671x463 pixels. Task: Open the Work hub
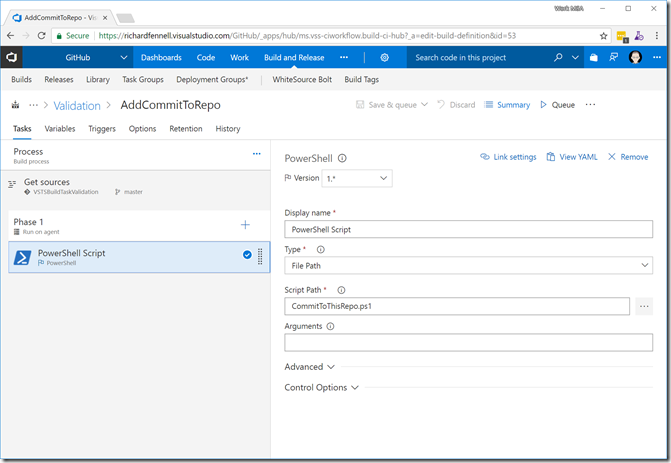click(x=239, y=57)
